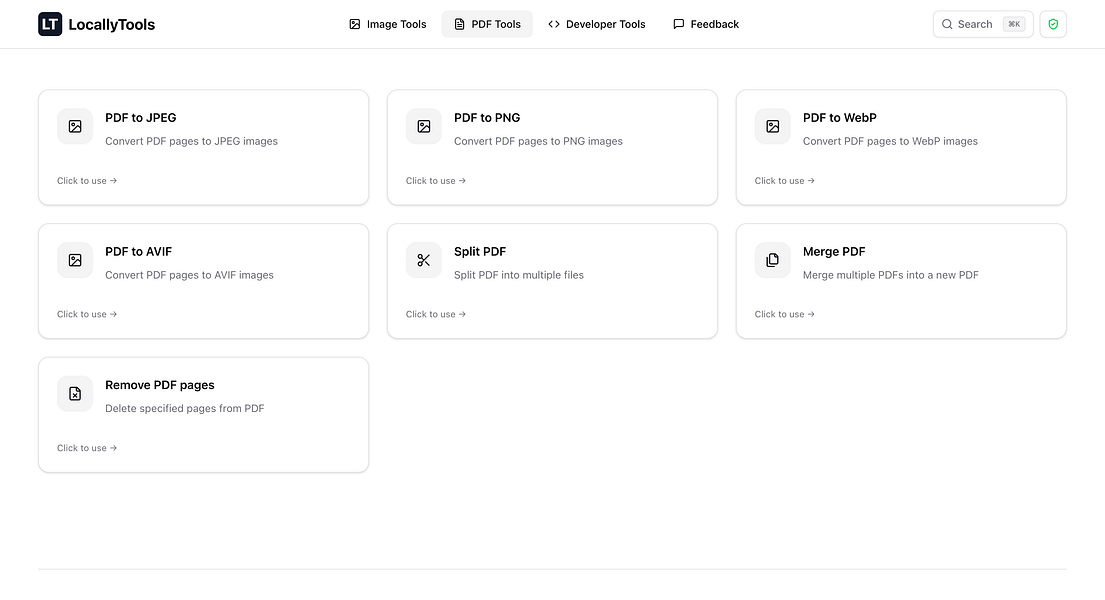Viewport: 1105px width, 600px height.
Task: Click the green shield icon top right
Action: point(1053,23)
